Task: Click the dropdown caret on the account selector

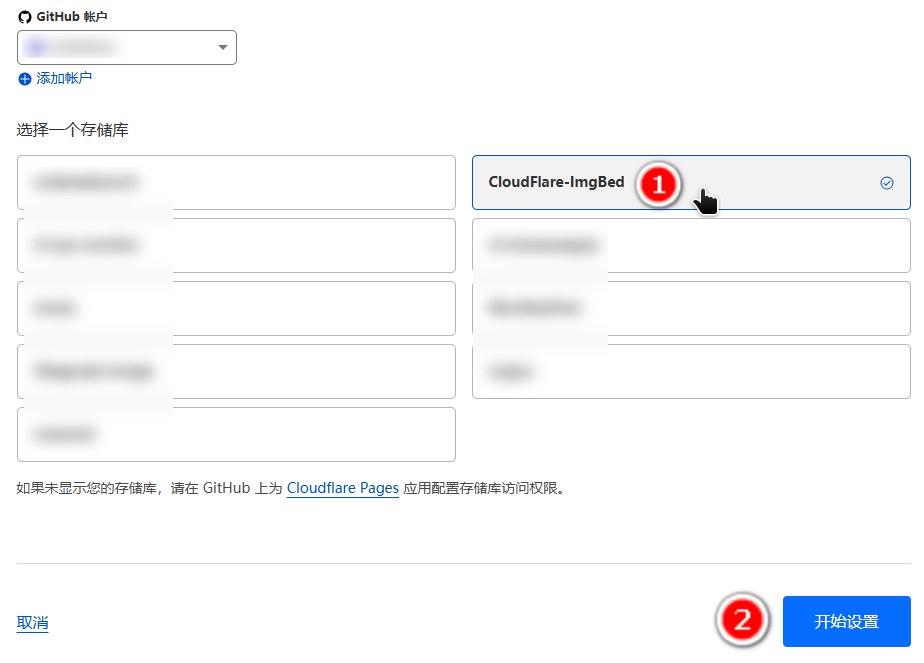Action: tap(224, 47)
